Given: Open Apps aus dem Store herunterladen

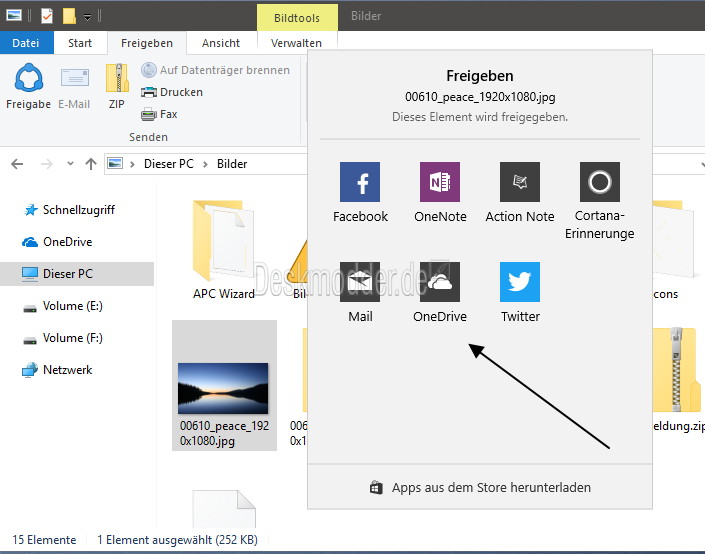Looking at the screenshot, I should pyautogui.click(x=480, y=487).
